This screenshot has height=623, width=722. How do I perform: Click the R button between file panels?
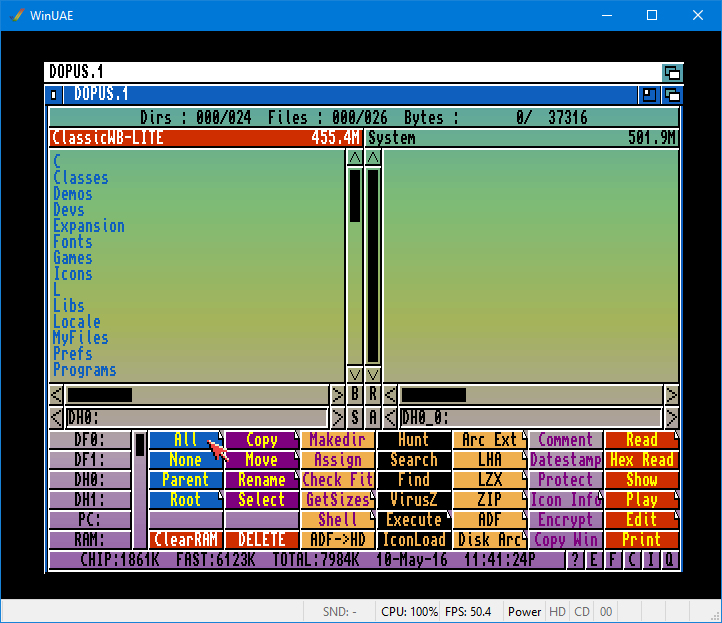373,395
